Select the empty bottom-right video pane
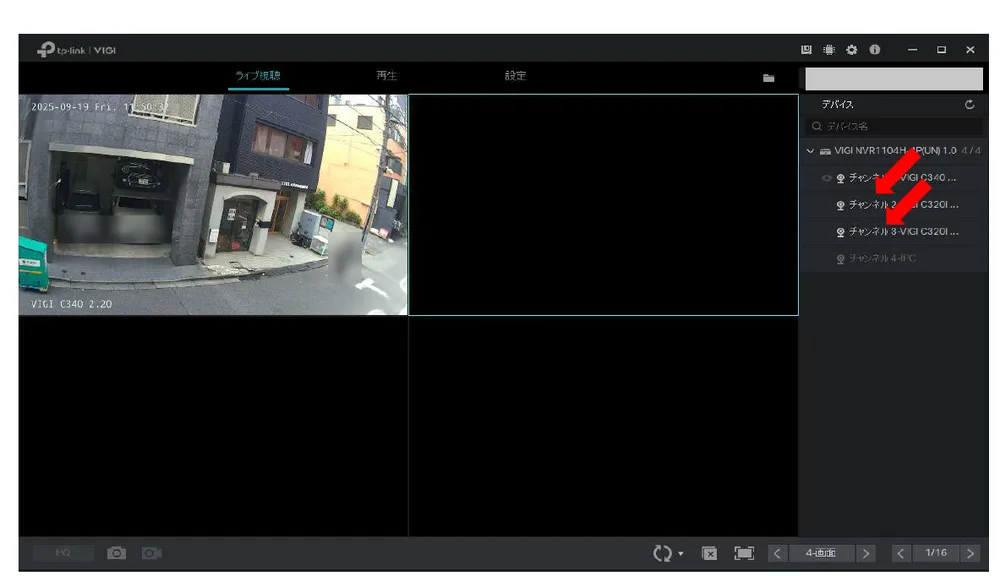The height and width of the screenshot is (576, 1000). pos(603,426)
